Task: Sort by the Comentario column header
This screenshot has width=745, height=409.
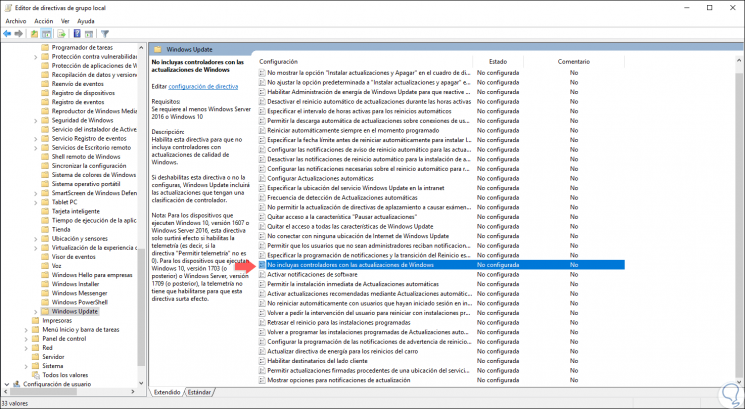Action: 574,62
